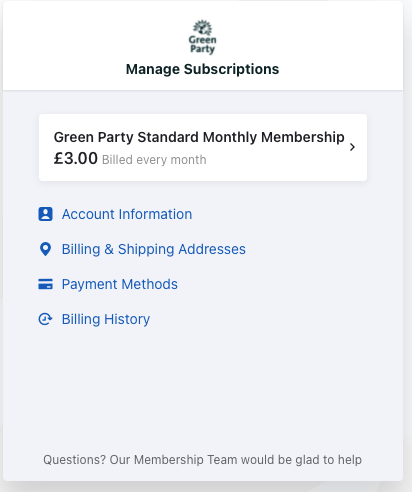
Task: Click the Green Party wordmark under the emblem
Action: point(202,45)
